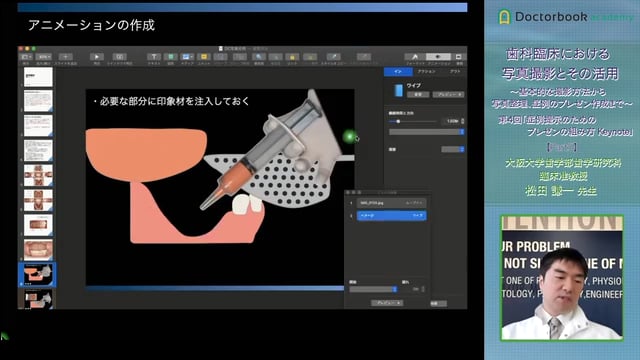Select the white teeth shape on the slide
Image resolution: width=640 pixels, height=360 pixels.
[x=247, y=204]
